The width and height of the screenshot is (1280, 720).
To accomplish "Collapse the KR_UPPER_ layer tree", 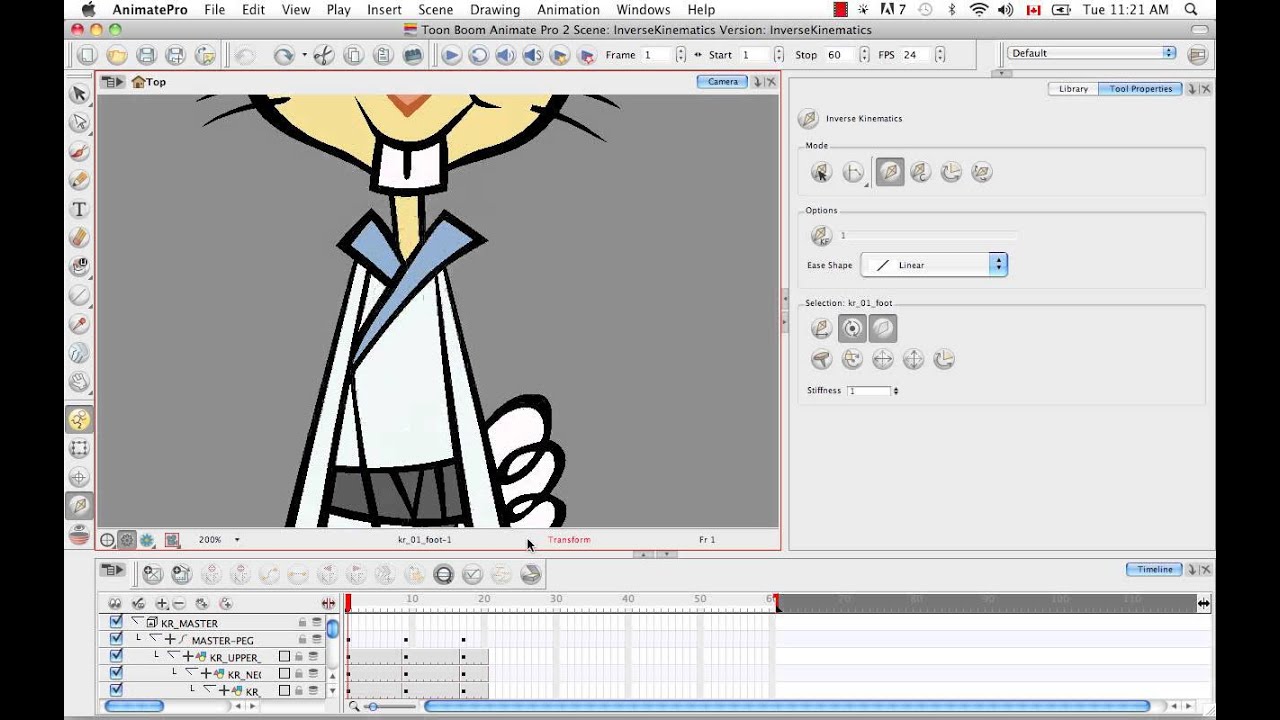I will click(x=172, y=656).
